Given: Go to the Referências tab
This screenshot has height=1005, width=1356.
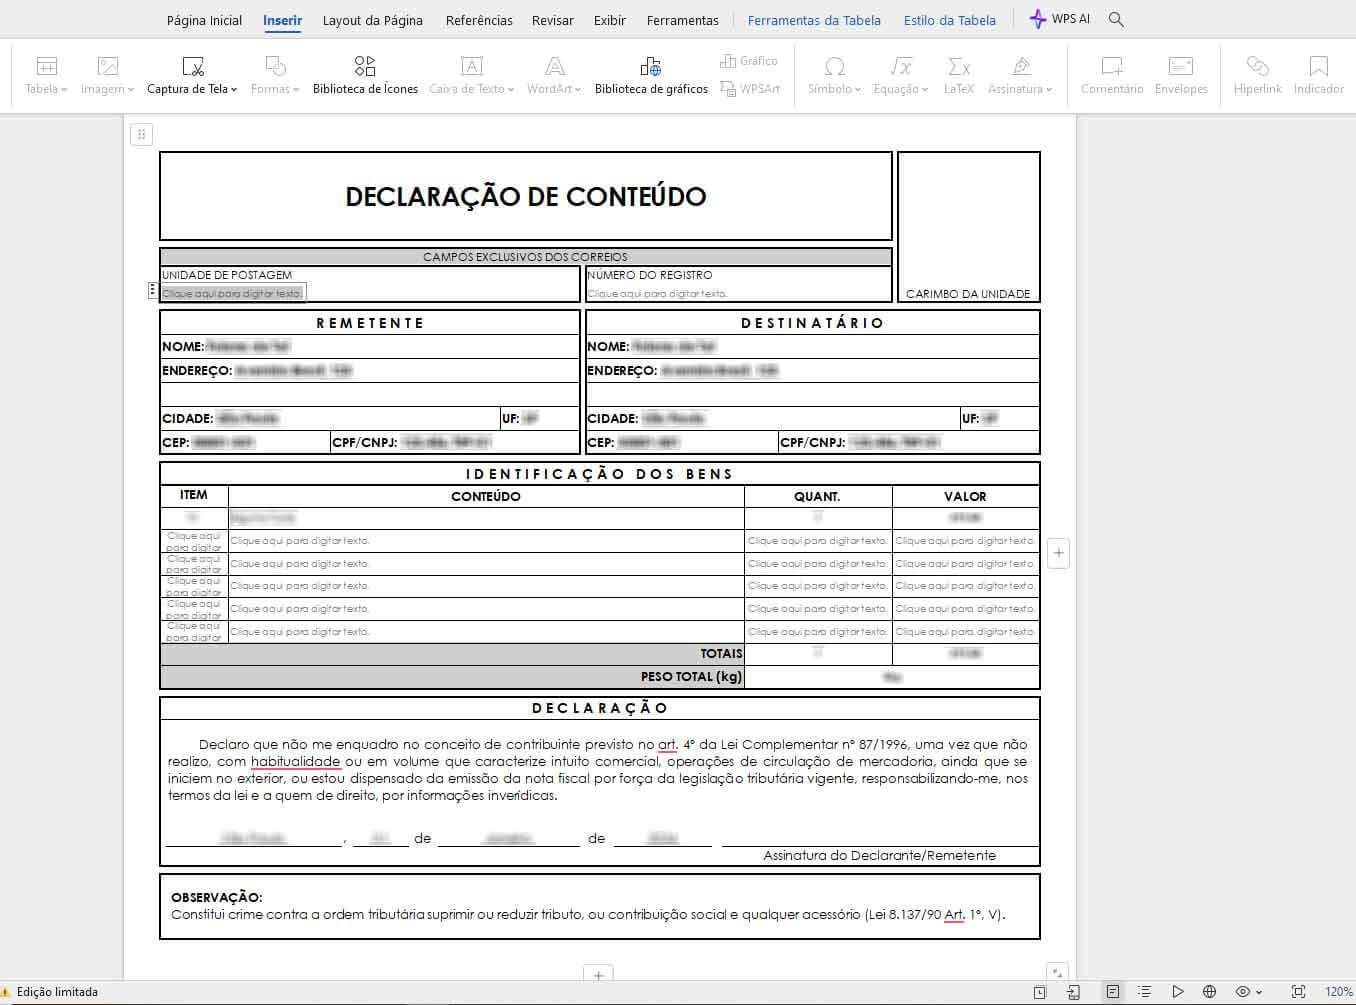Looking at the screenshot, I should coord(479,20).
